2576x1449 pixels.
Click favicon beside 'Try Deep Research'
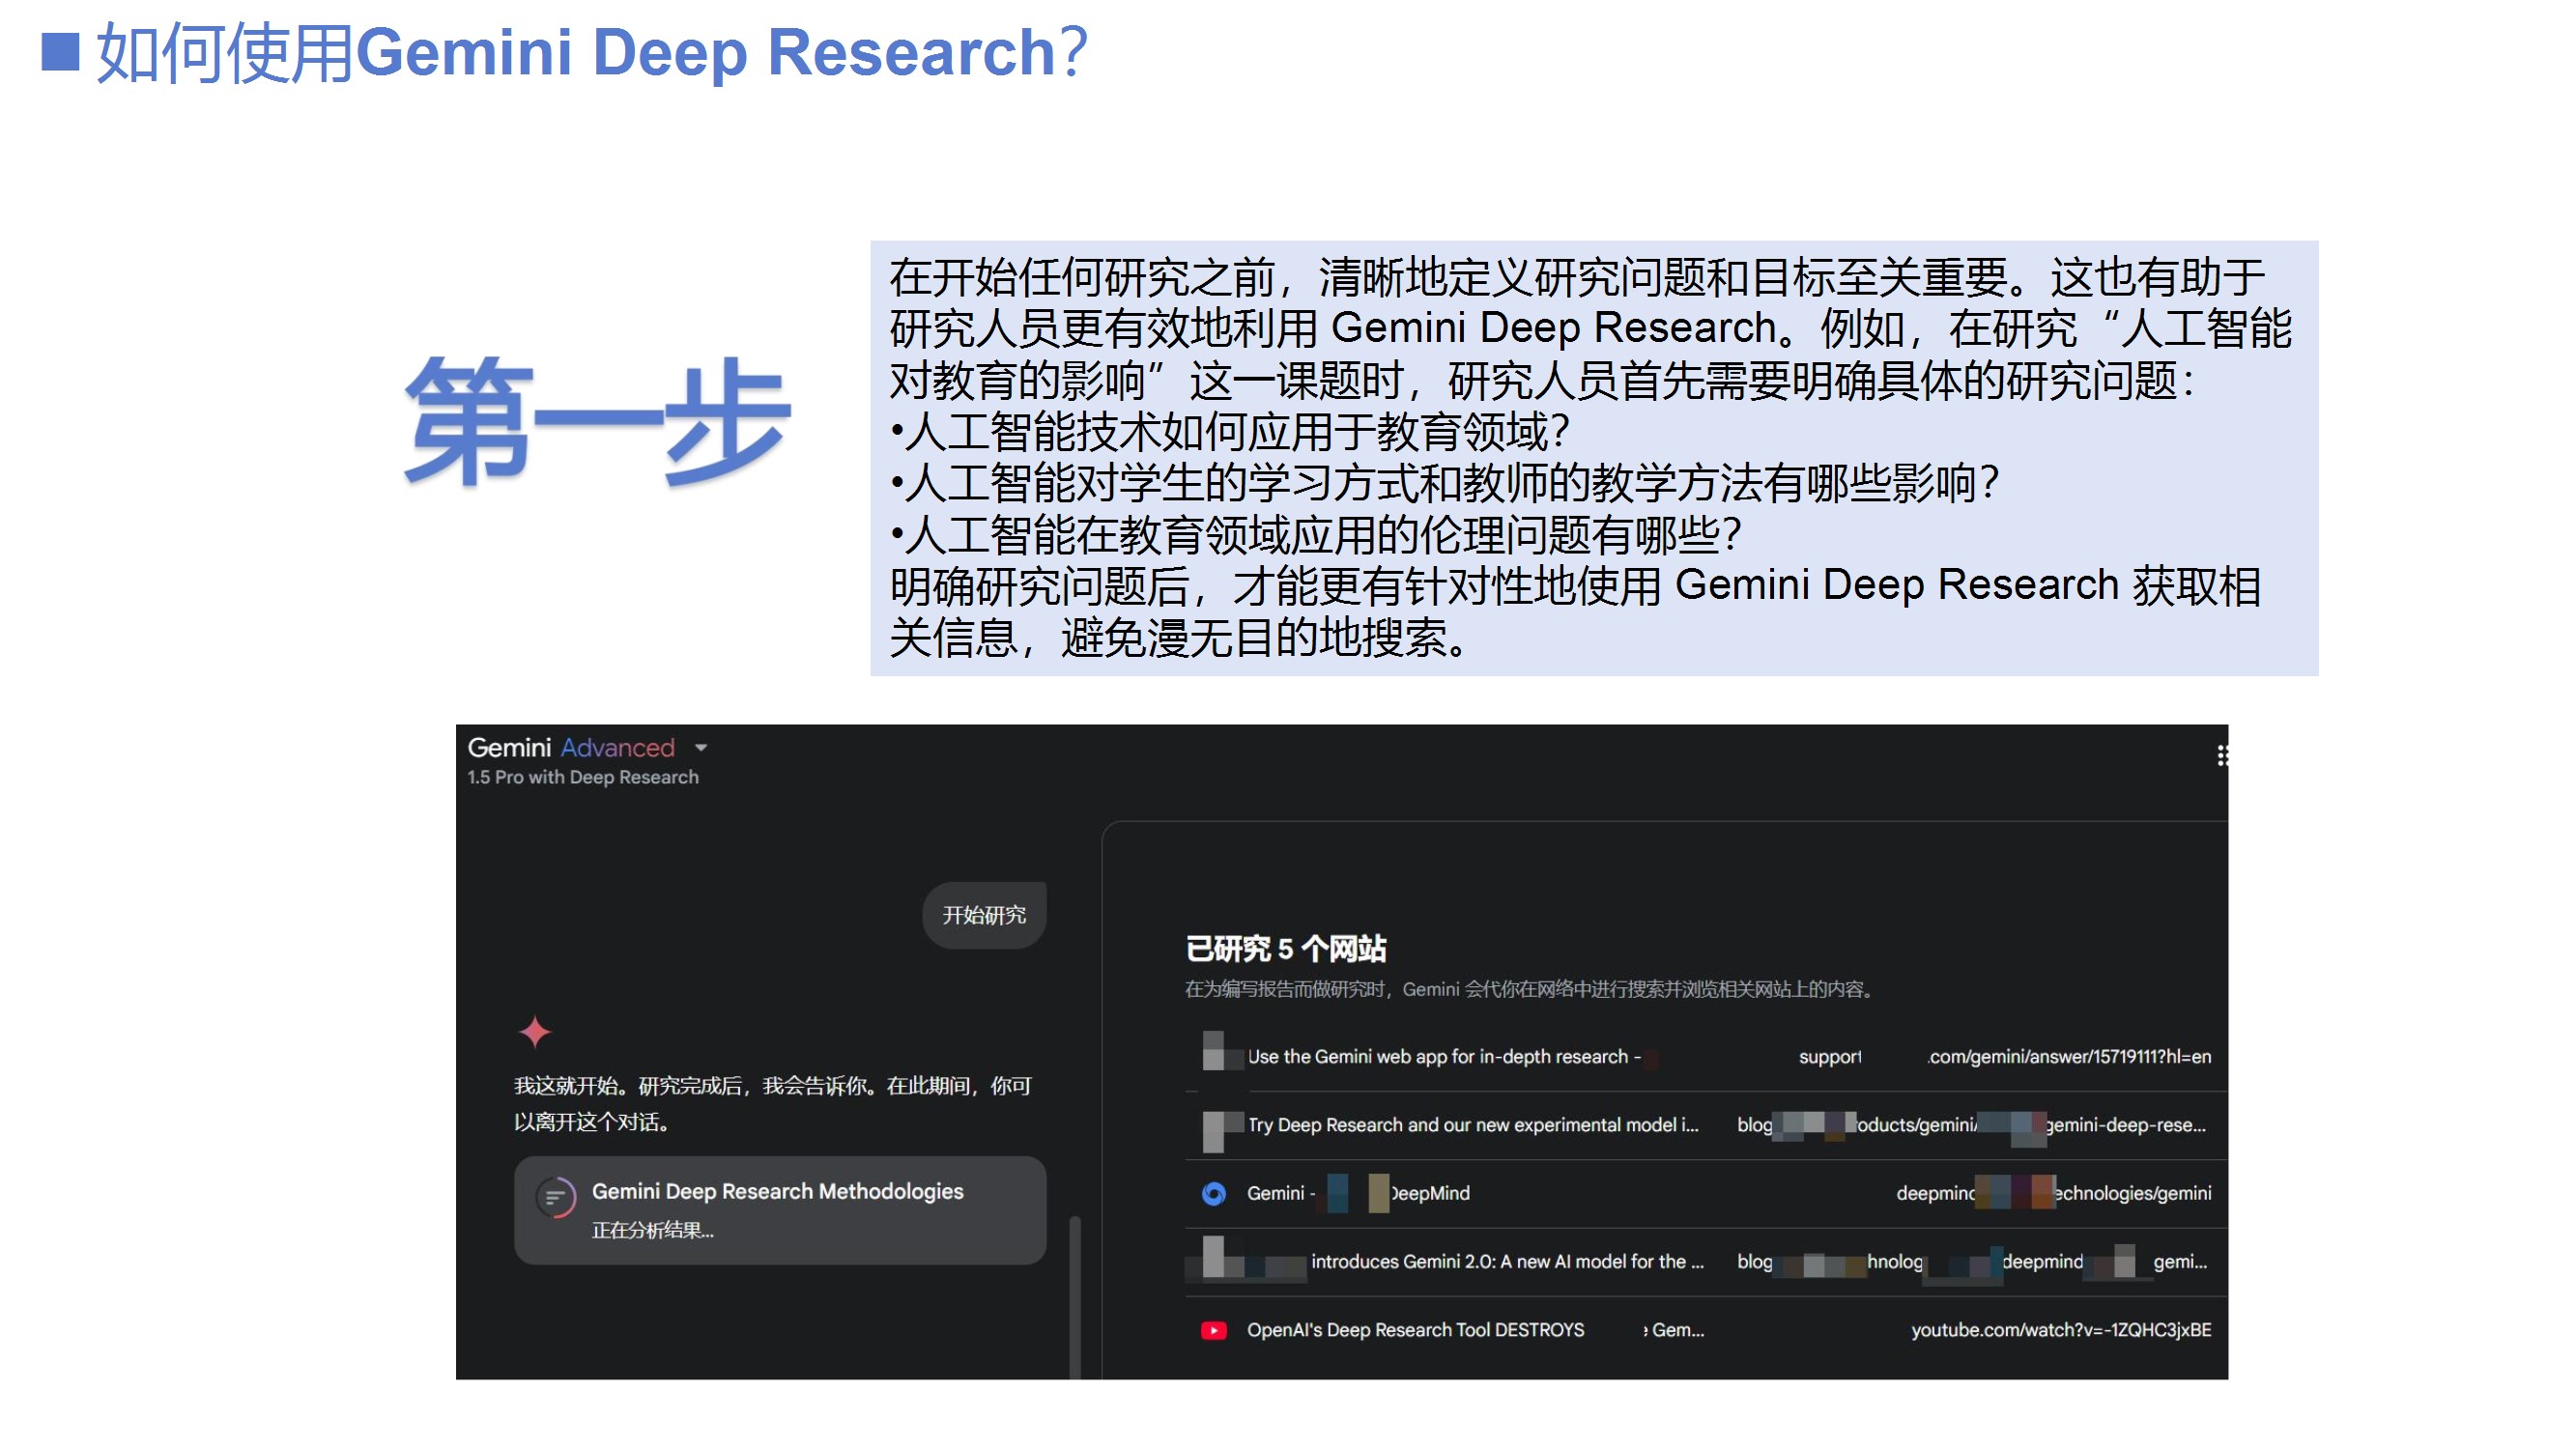pos(1213,1130)
